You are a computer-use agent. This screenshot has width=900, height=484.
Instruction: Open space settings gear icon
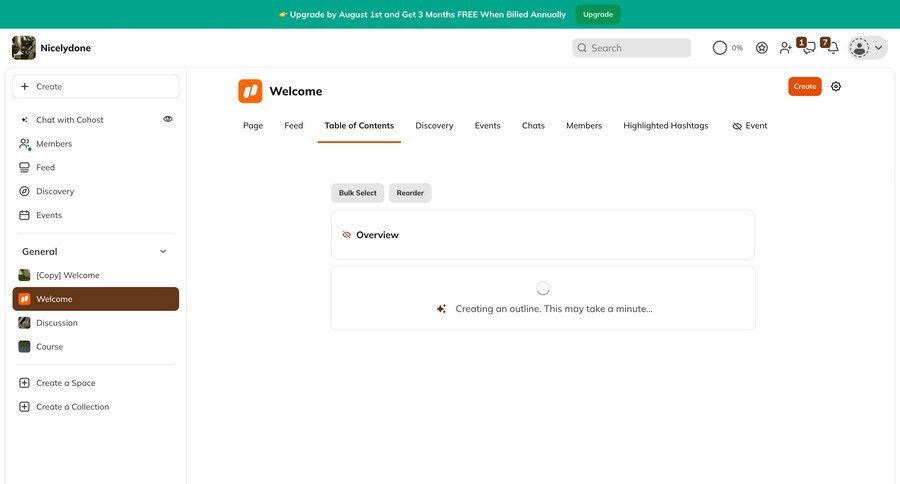pos(836,86)
